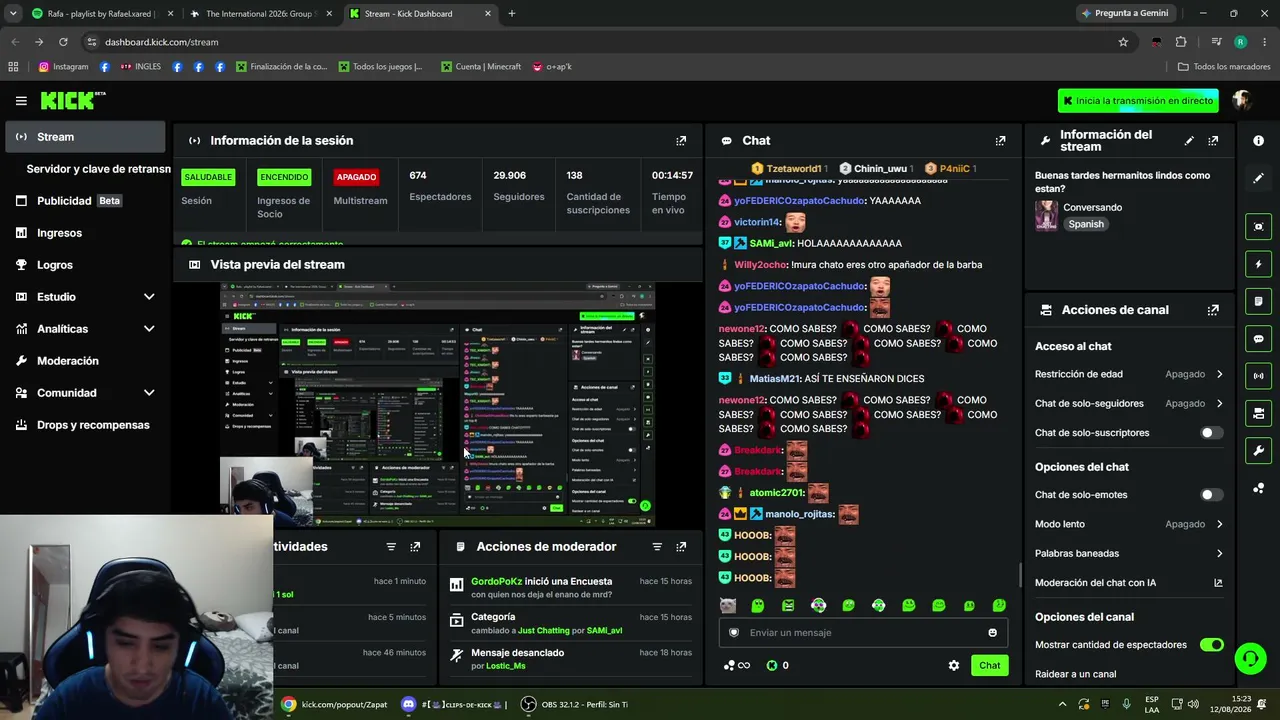Click the Spanish language tag

tap(1086, 224)
